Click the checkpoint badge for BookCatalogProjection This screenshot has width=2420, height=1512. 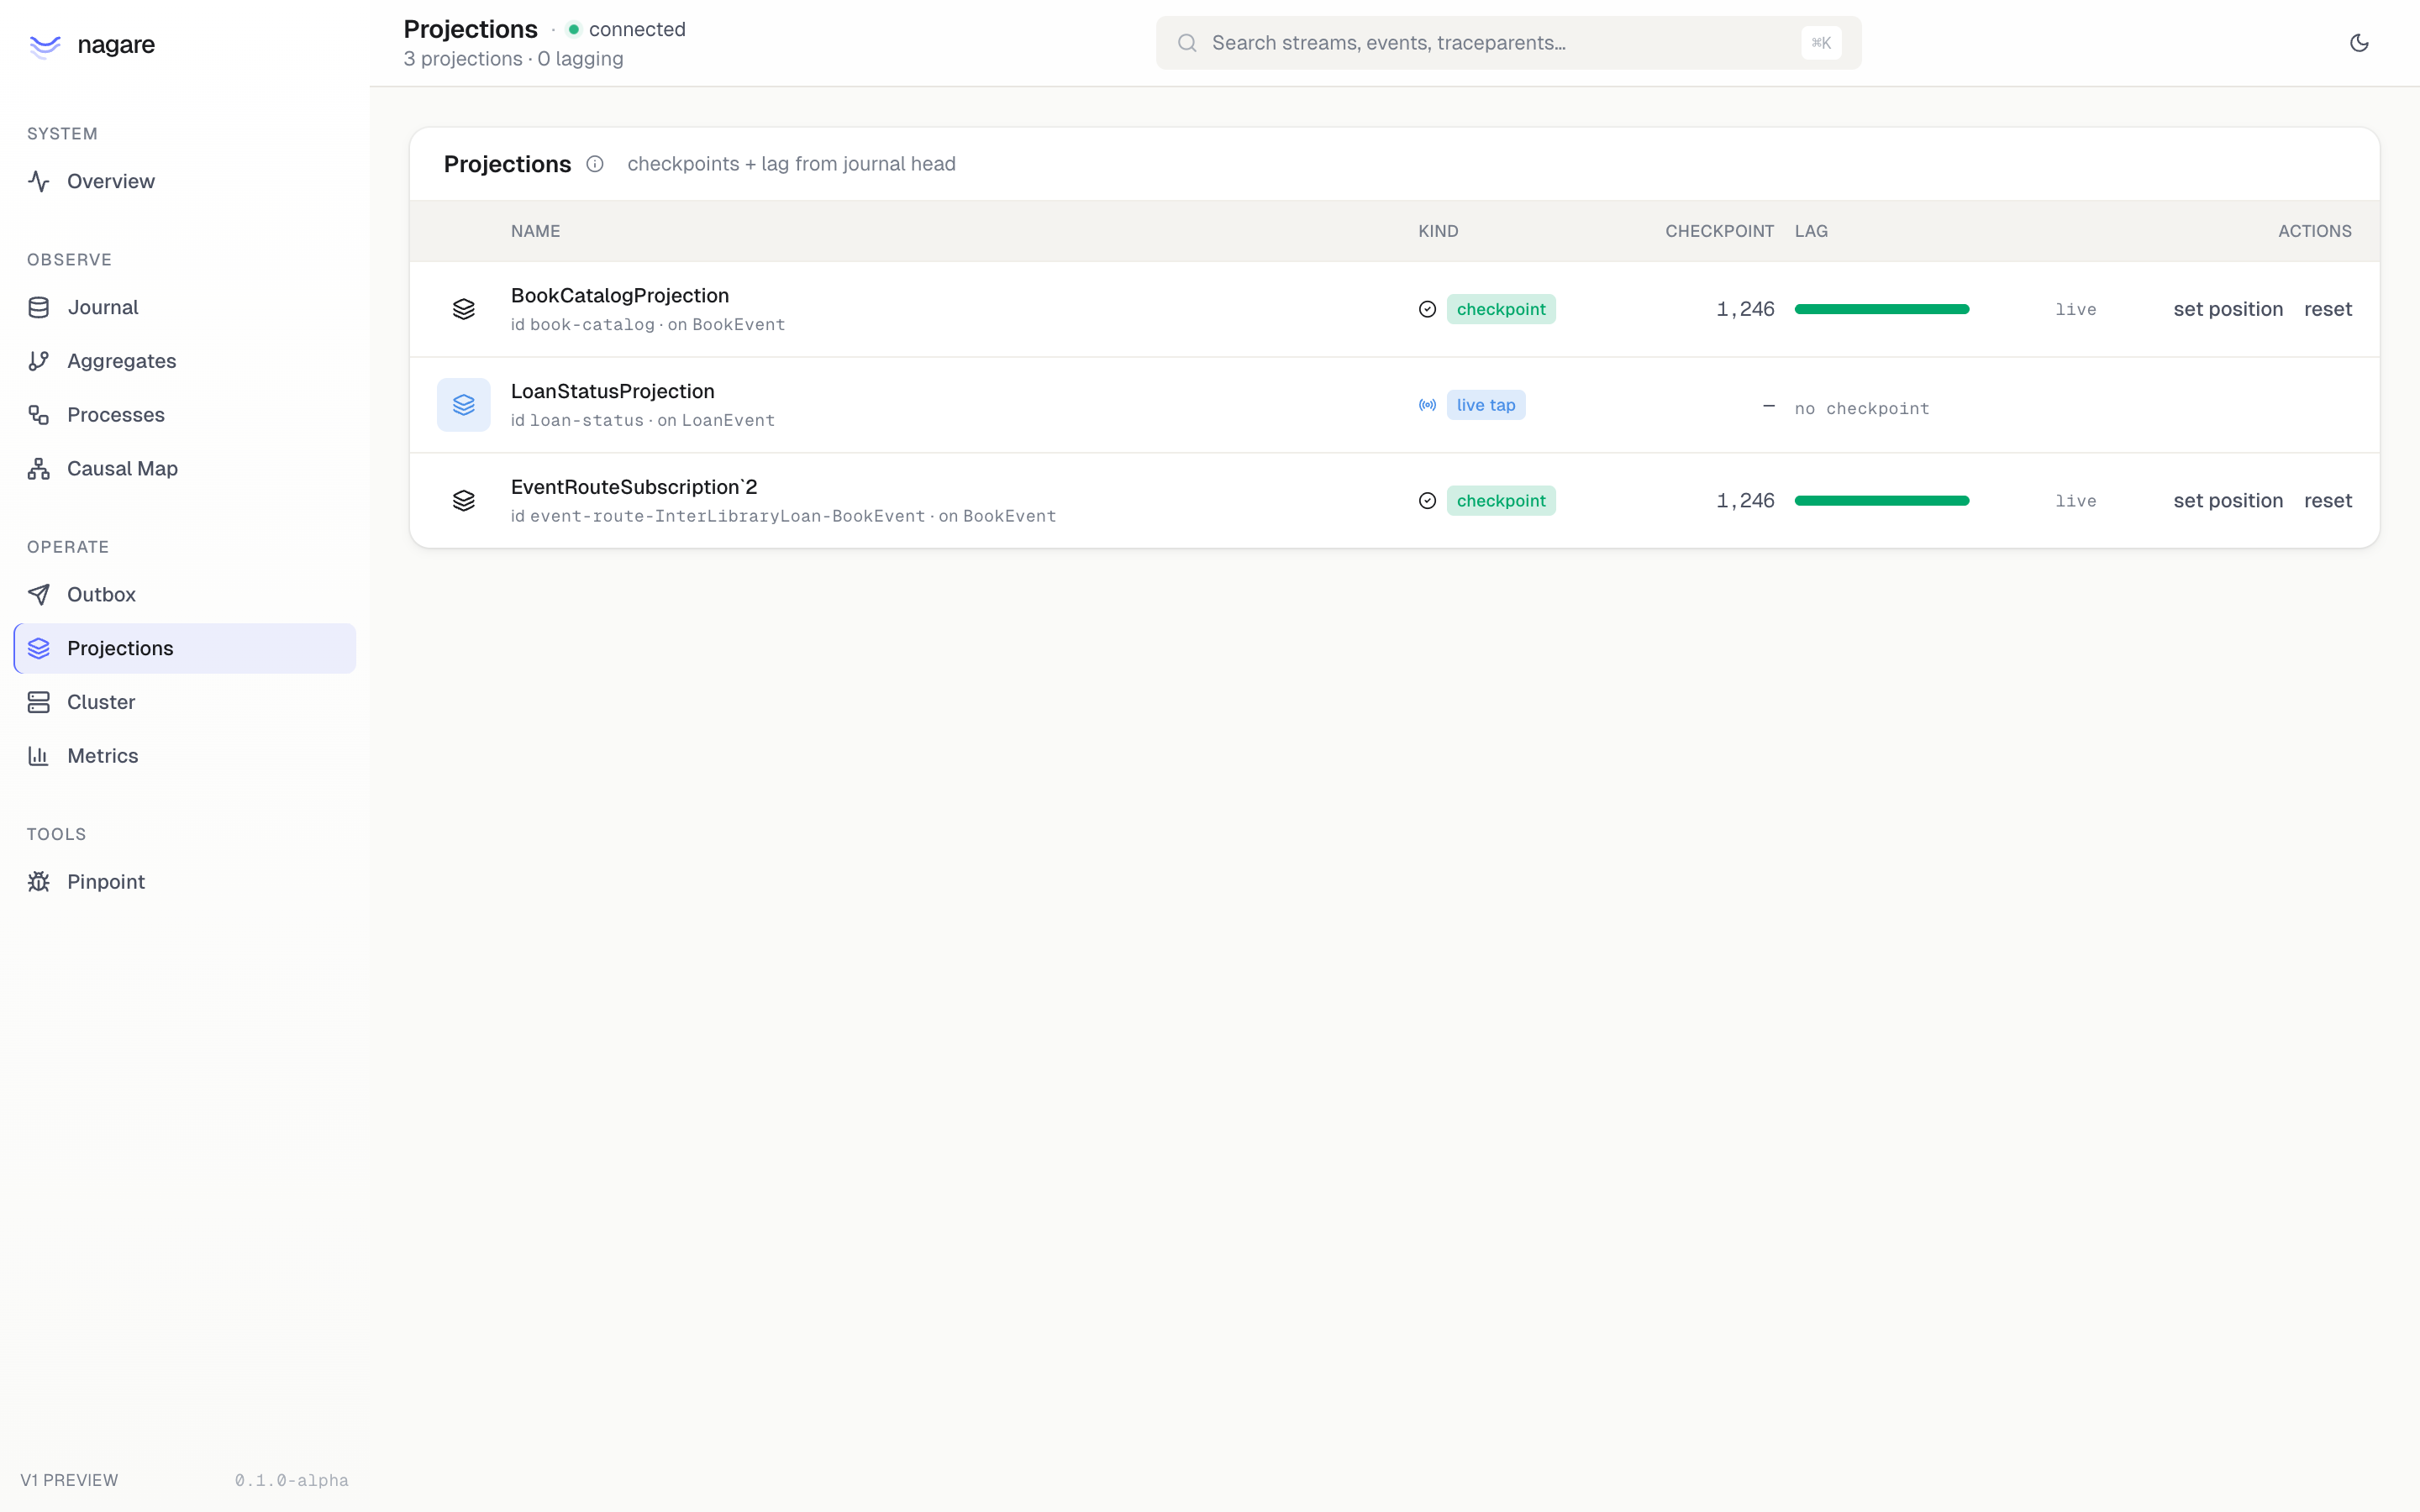tap(1501, 309)
